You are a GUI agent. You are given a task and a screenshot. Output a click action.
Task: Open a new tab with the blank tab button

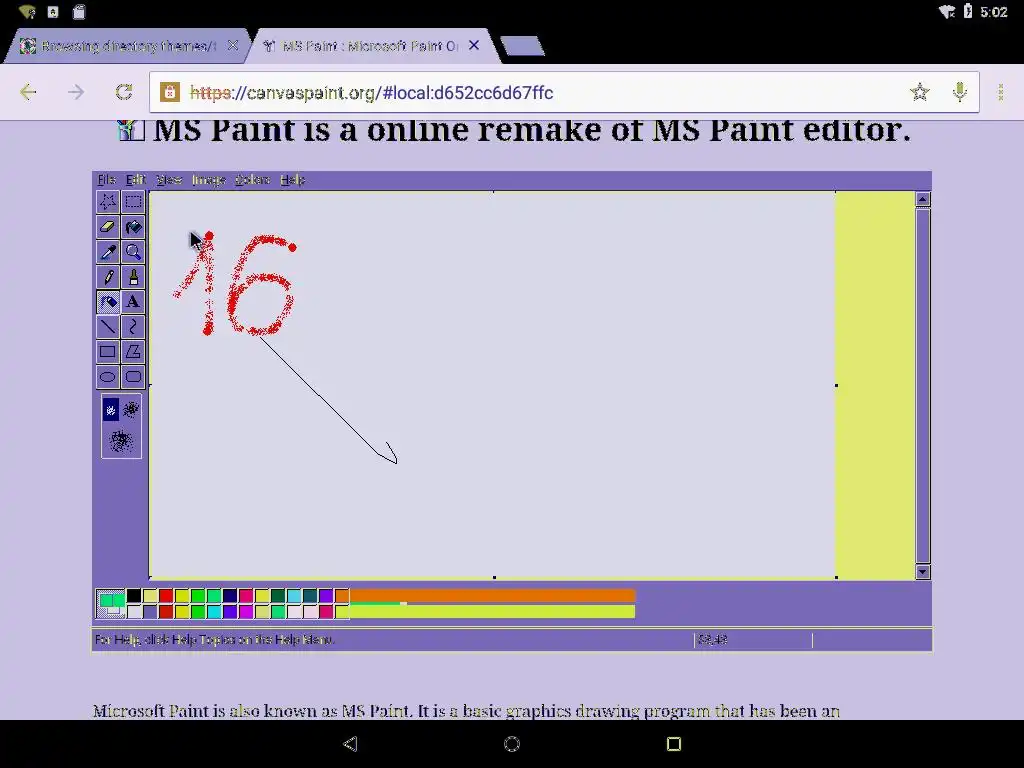[522, 46]
